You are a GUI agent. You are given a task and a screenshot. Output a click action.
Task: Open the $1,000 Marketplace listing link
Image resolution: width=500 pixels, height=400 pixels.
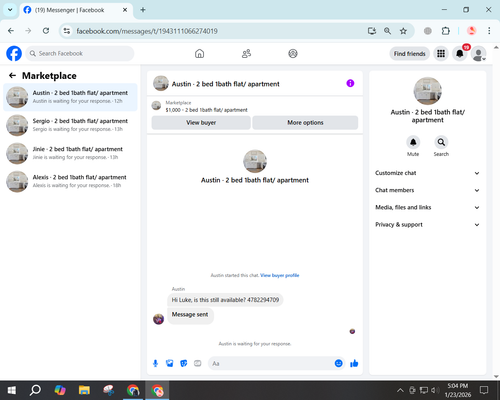(x=206, y=110)
